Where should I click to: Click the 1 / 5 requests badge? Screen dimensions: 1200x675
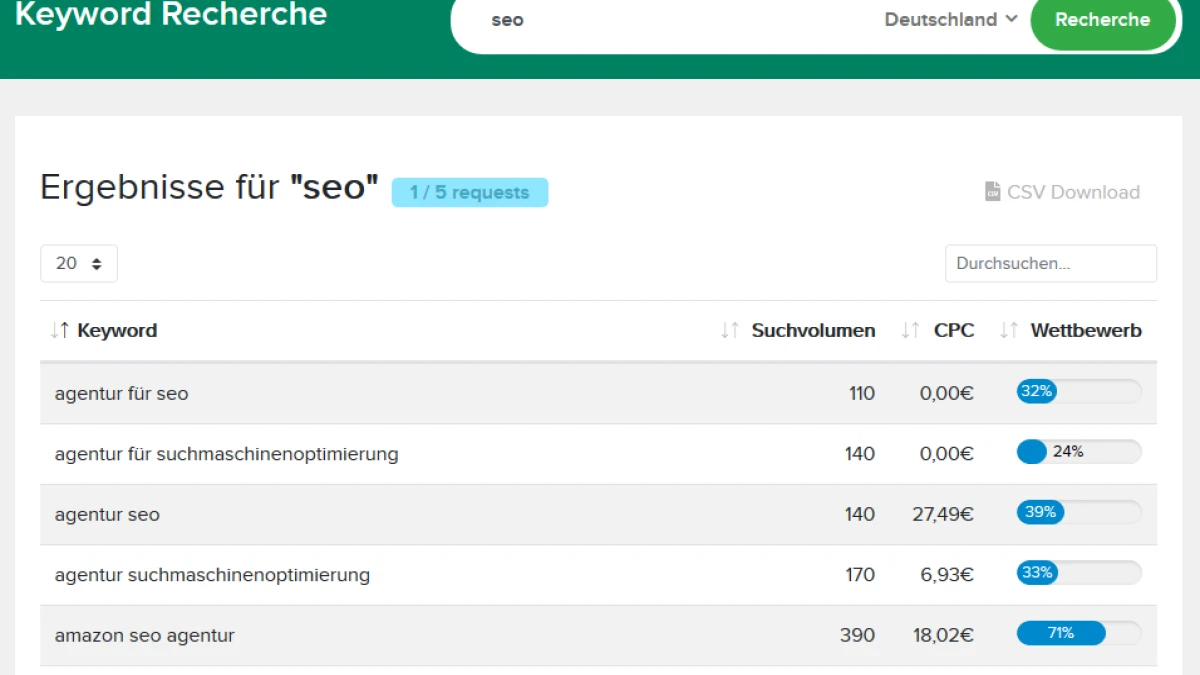coord(470,193)
